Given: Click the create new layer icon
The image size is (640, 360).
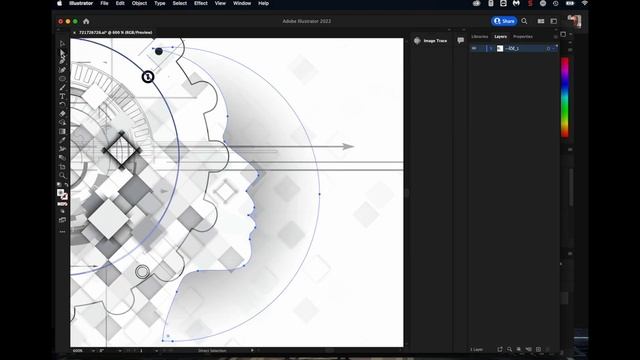Looking at the screenshot, I should (x=538, y=349).
